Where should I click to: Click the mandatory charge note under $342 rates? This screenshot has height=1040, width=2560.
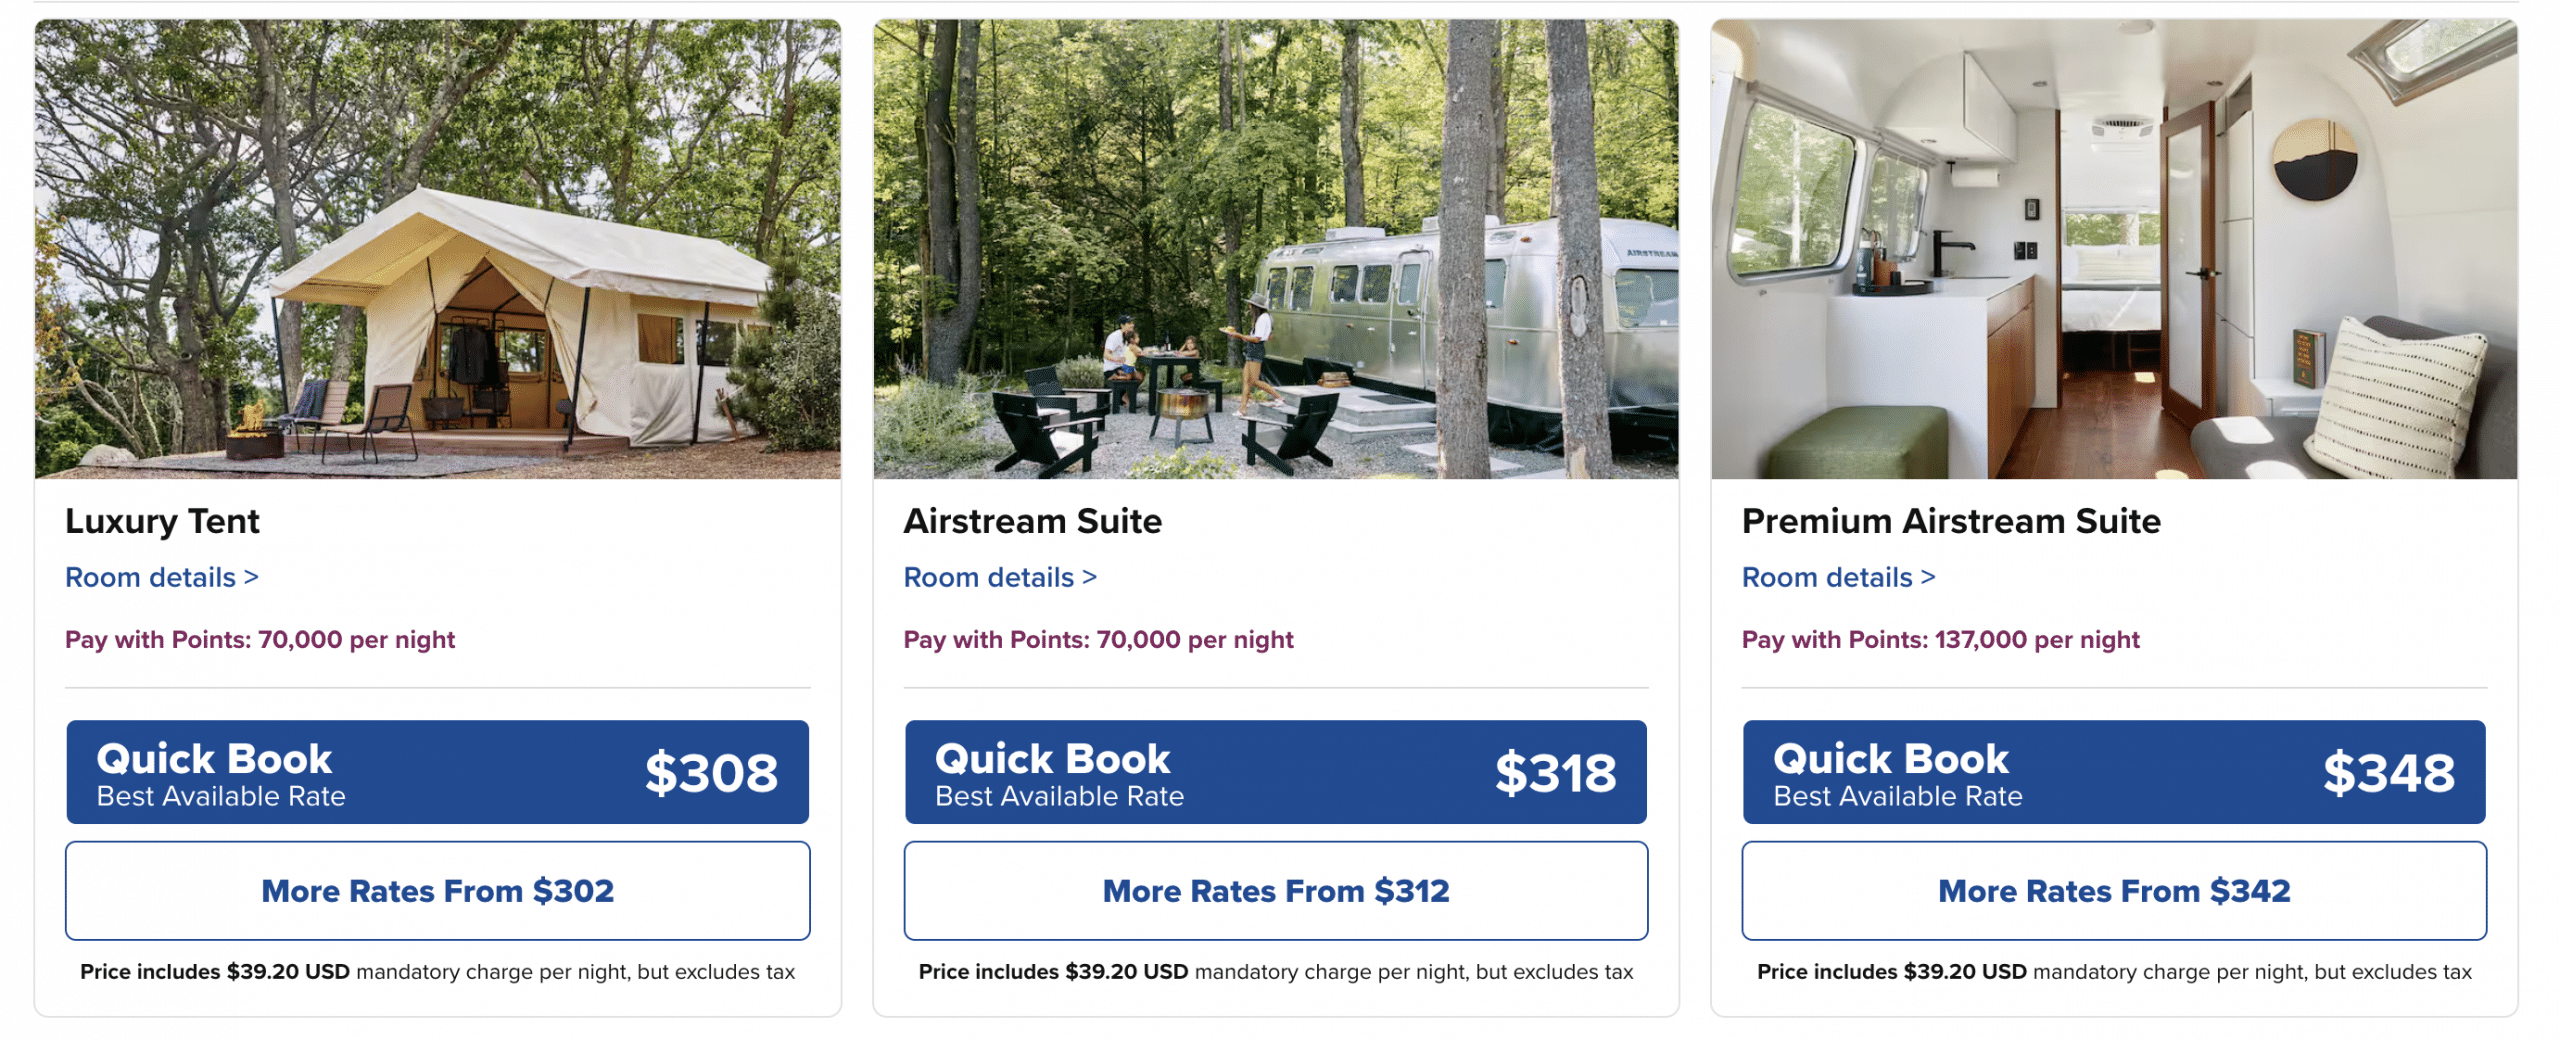click(2113, 971)
